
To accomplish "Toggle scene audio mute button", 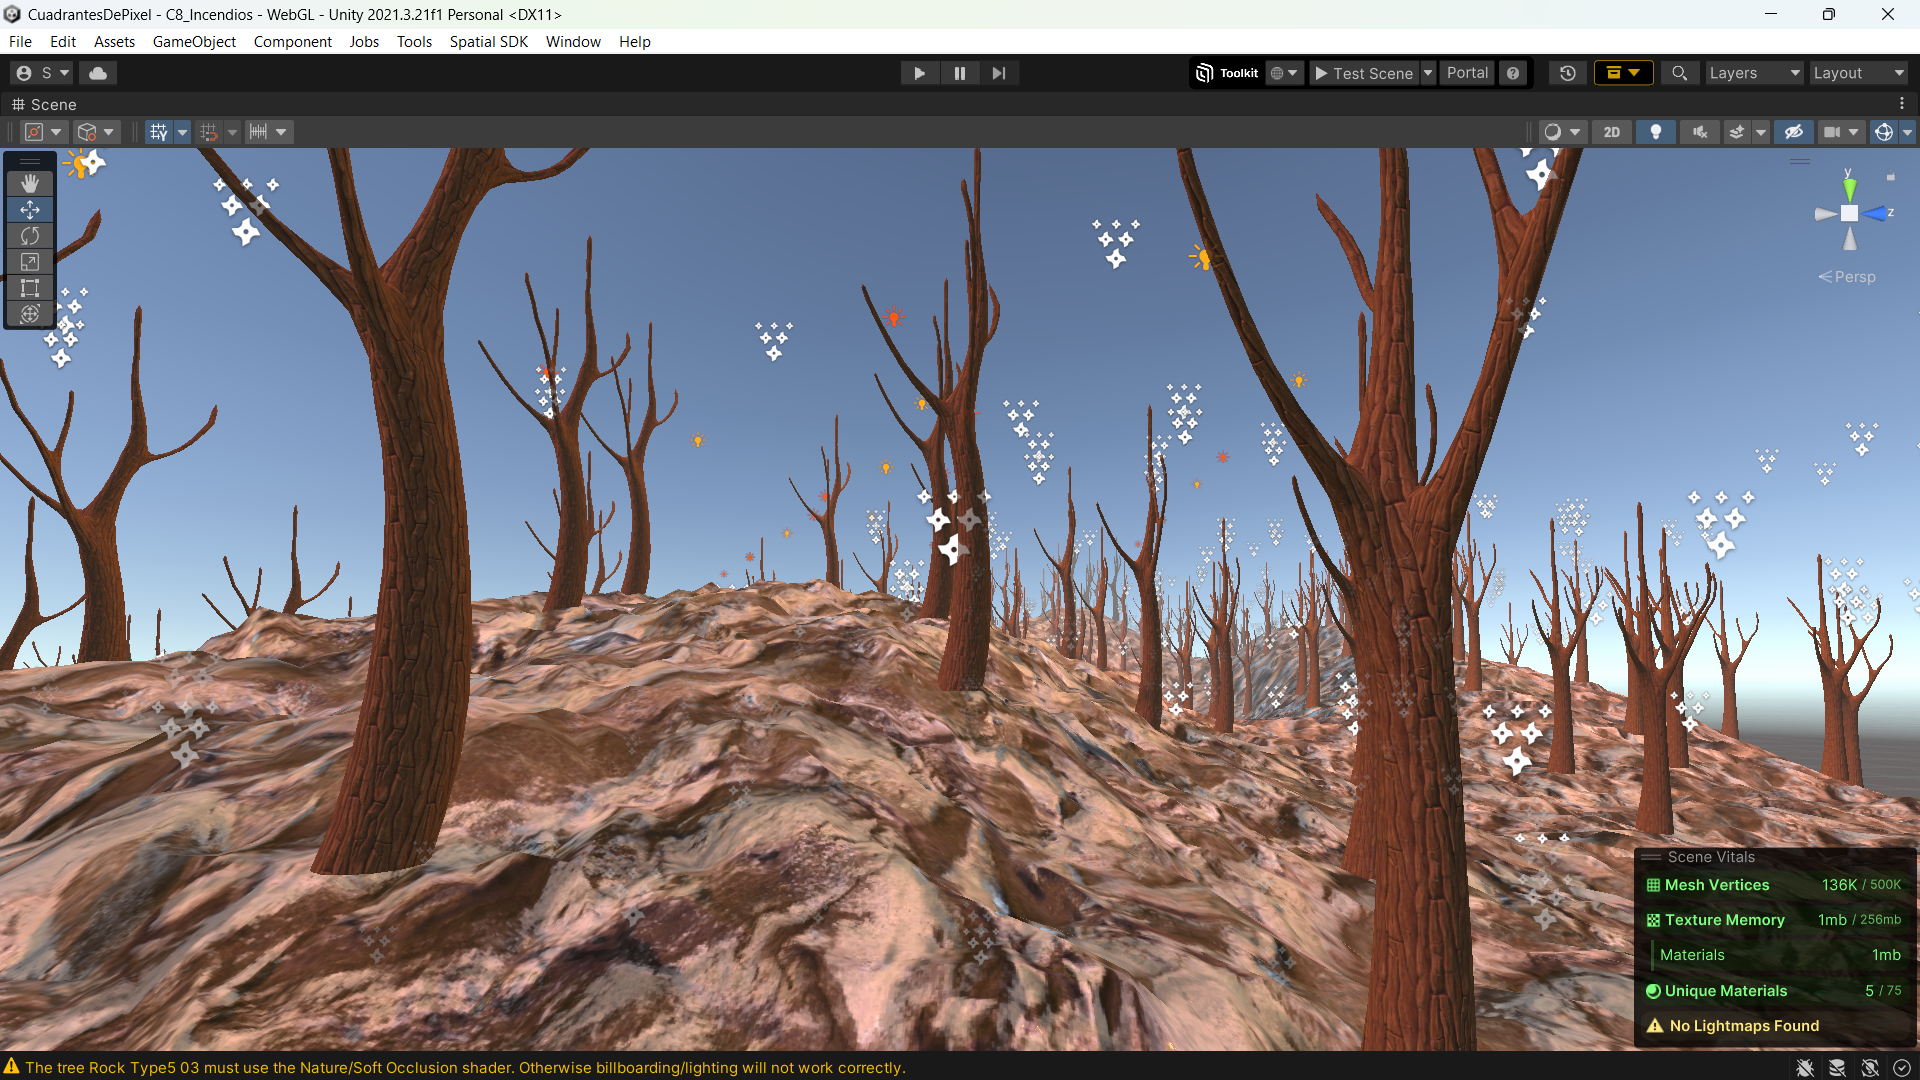I will click(x=1699, y=132).
